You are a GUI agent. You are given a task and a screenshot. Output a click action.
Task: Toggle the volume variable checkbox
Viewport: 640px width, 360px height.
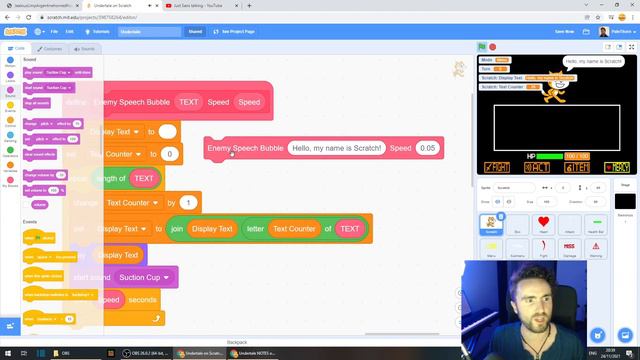pyautogui.click(x=27, y=204)
